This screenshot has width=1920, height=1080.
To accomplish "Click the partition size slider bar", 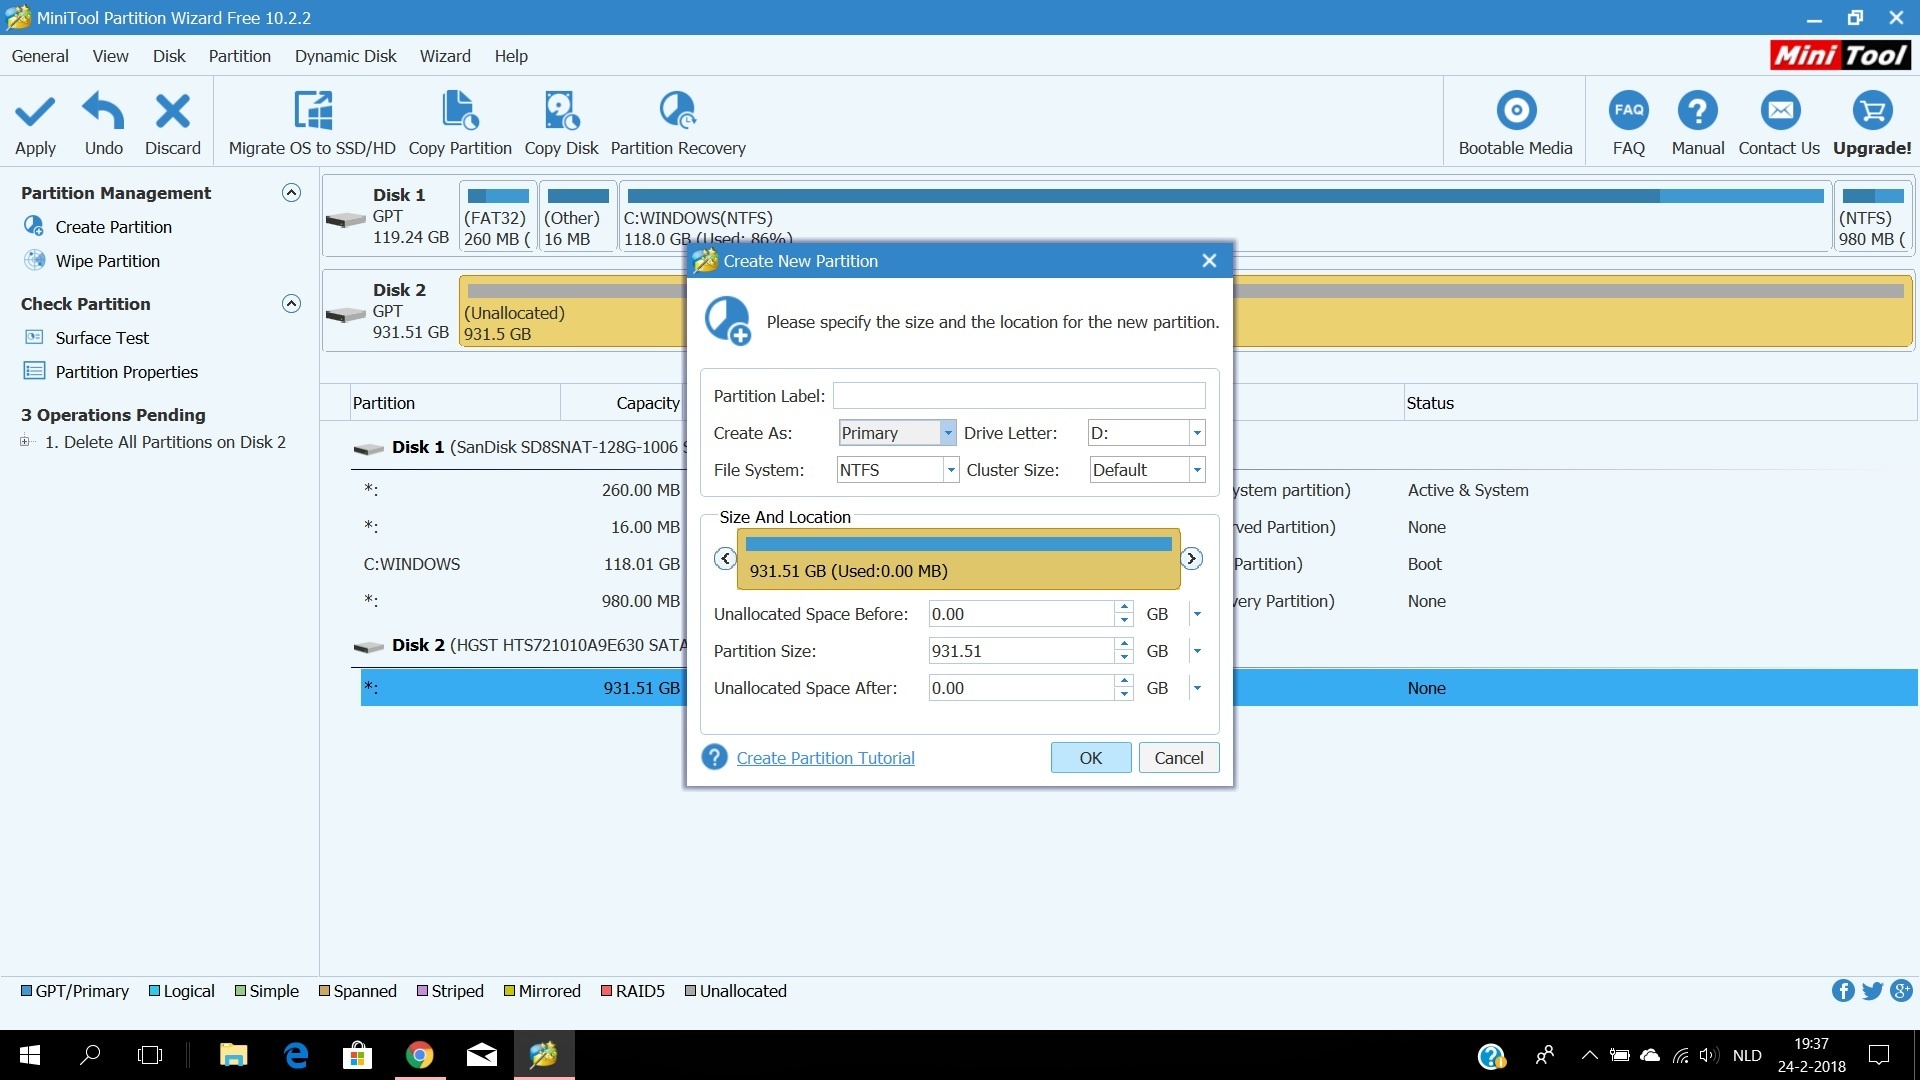I will point(958,558).
